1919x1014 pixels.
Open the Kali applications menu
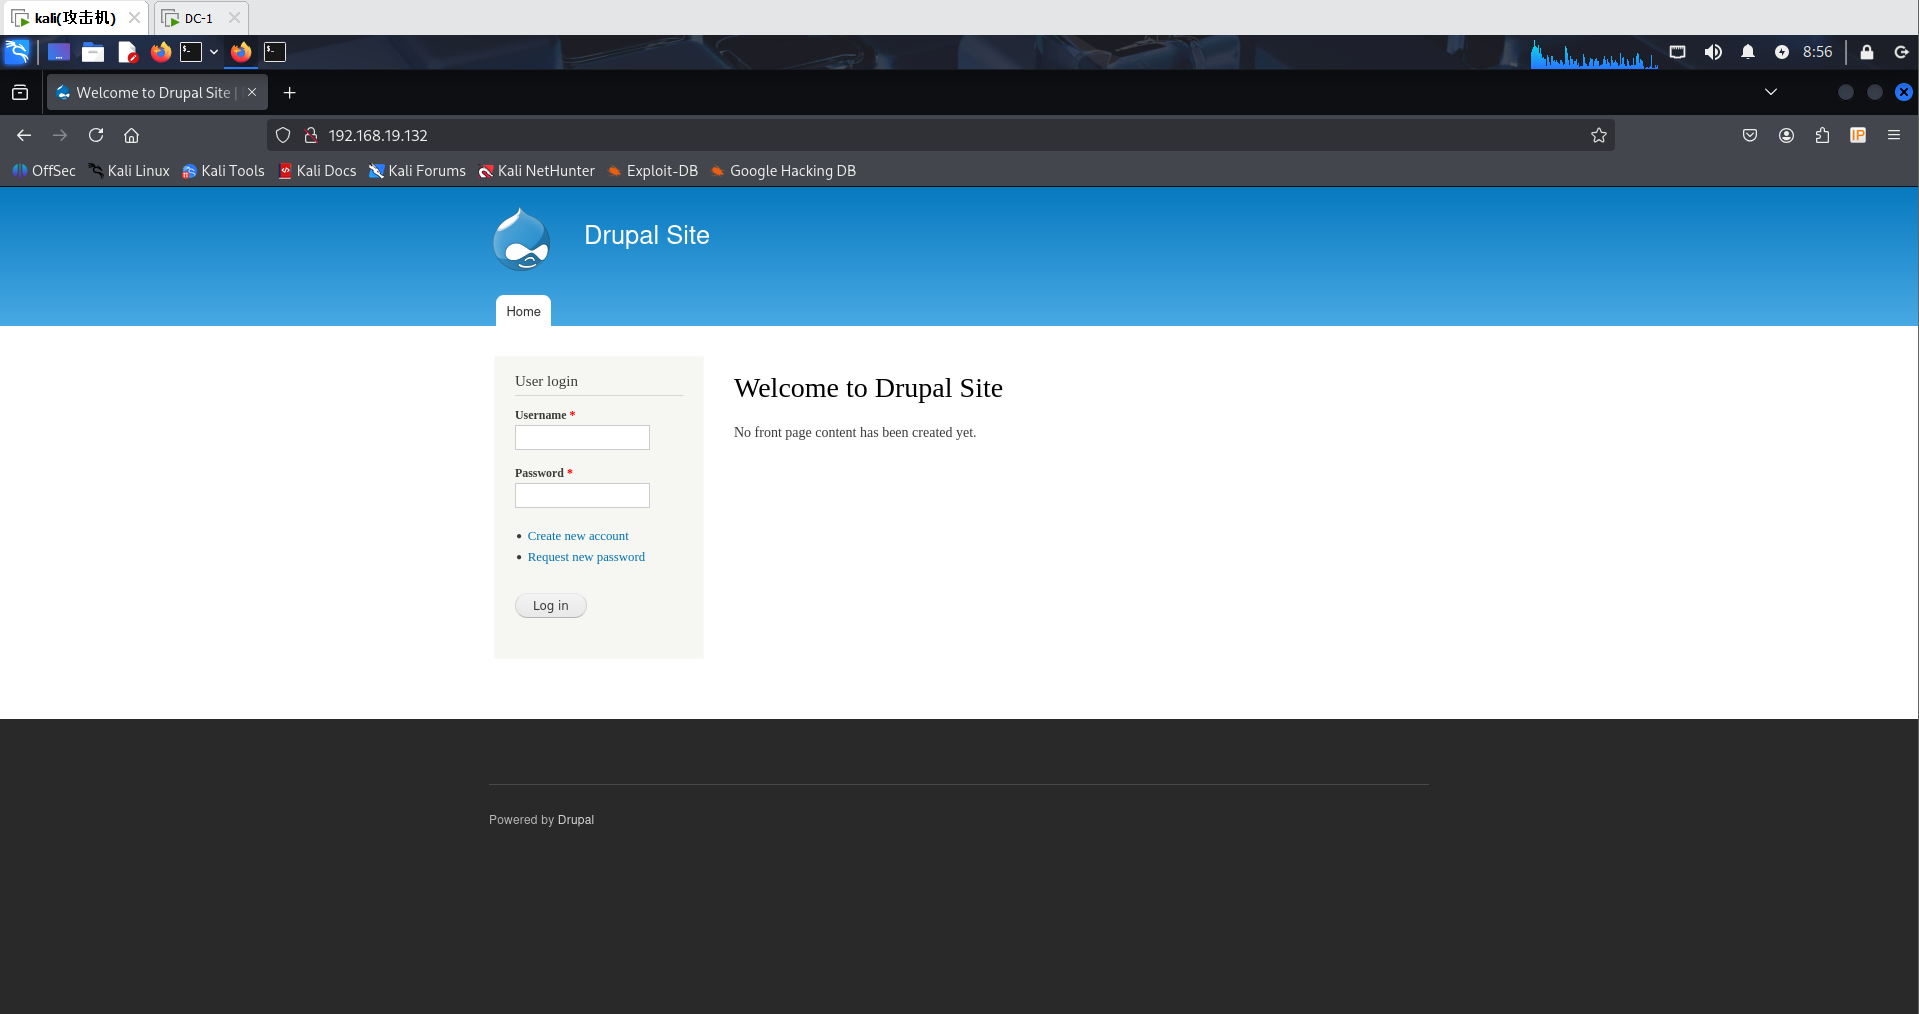click(x=17, y=52)
